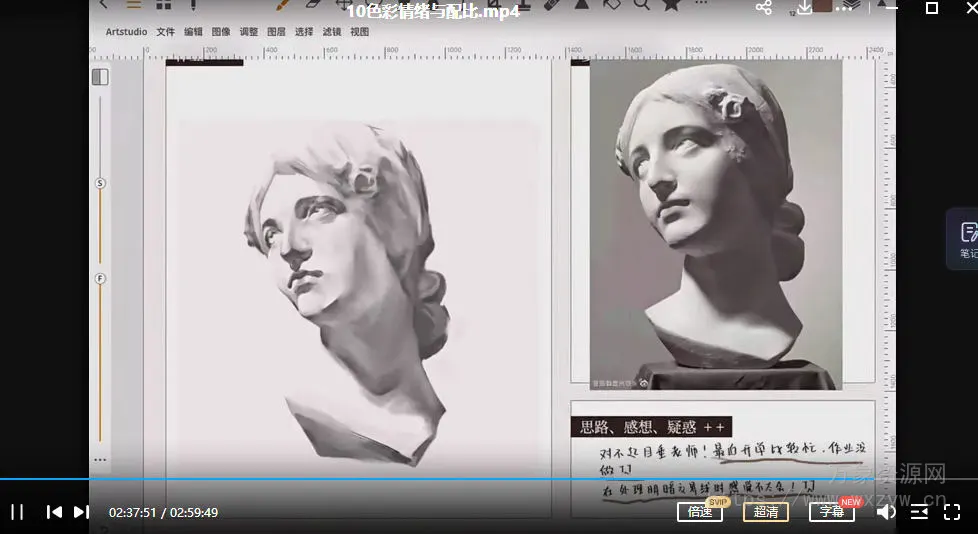This screenshot has width=978, height=534.
Task: Open the 倍速 playback speed options
Action: coord(699,512)
